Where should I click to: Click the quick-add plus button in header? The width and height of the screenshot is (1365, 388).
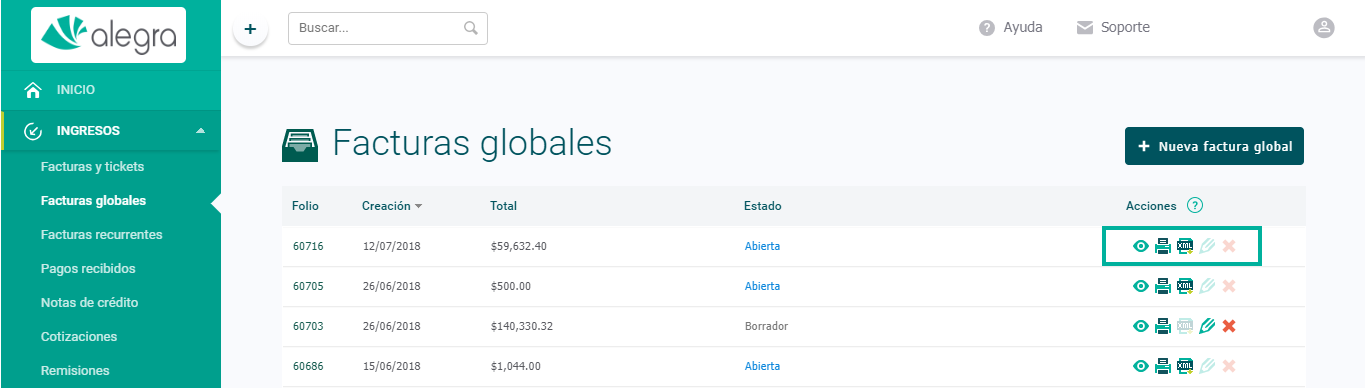click(x=250, y=29)
